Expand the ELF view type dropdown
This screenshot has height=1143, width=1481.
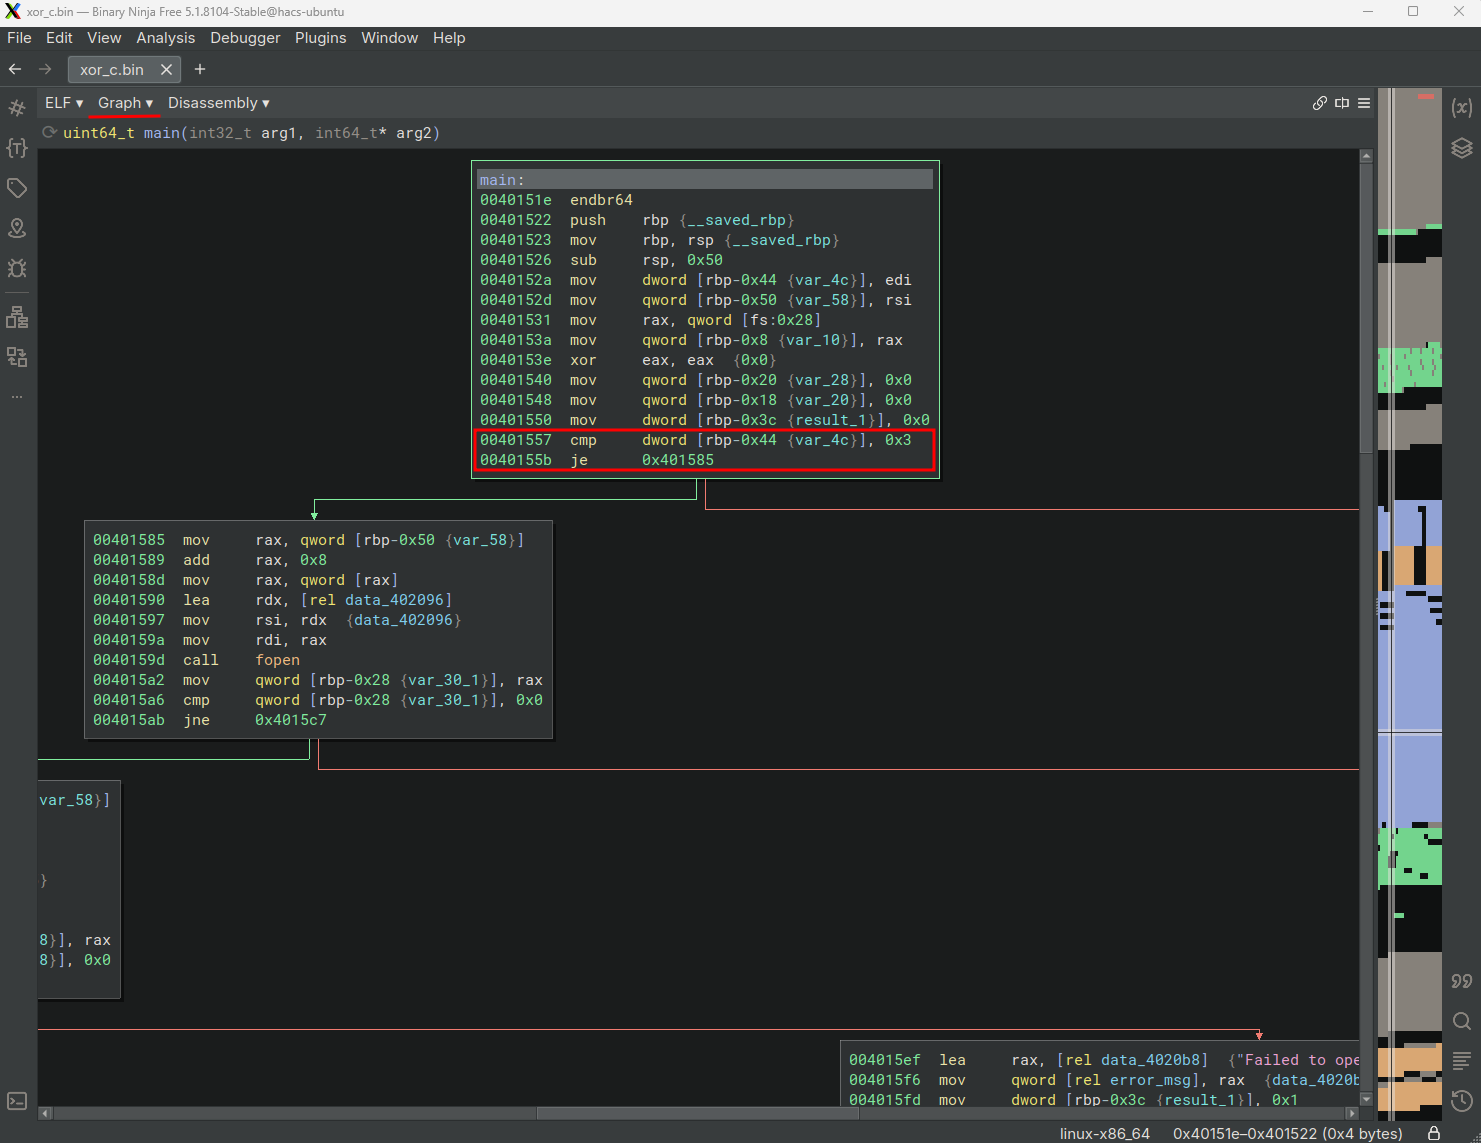click(64, 103)
